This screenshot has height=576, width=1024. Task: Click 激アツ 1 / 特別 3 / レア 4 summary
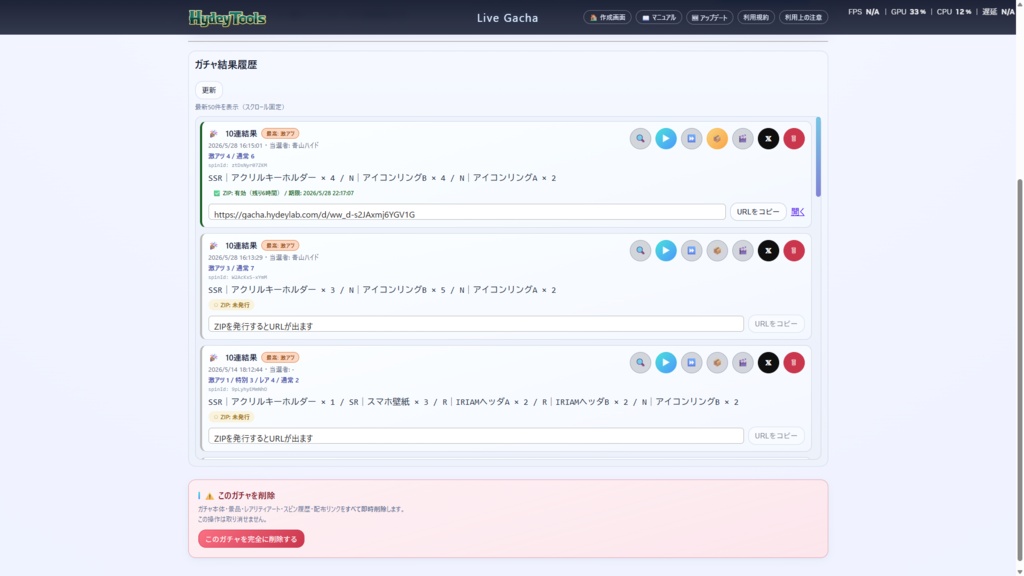tap(253, 380)
